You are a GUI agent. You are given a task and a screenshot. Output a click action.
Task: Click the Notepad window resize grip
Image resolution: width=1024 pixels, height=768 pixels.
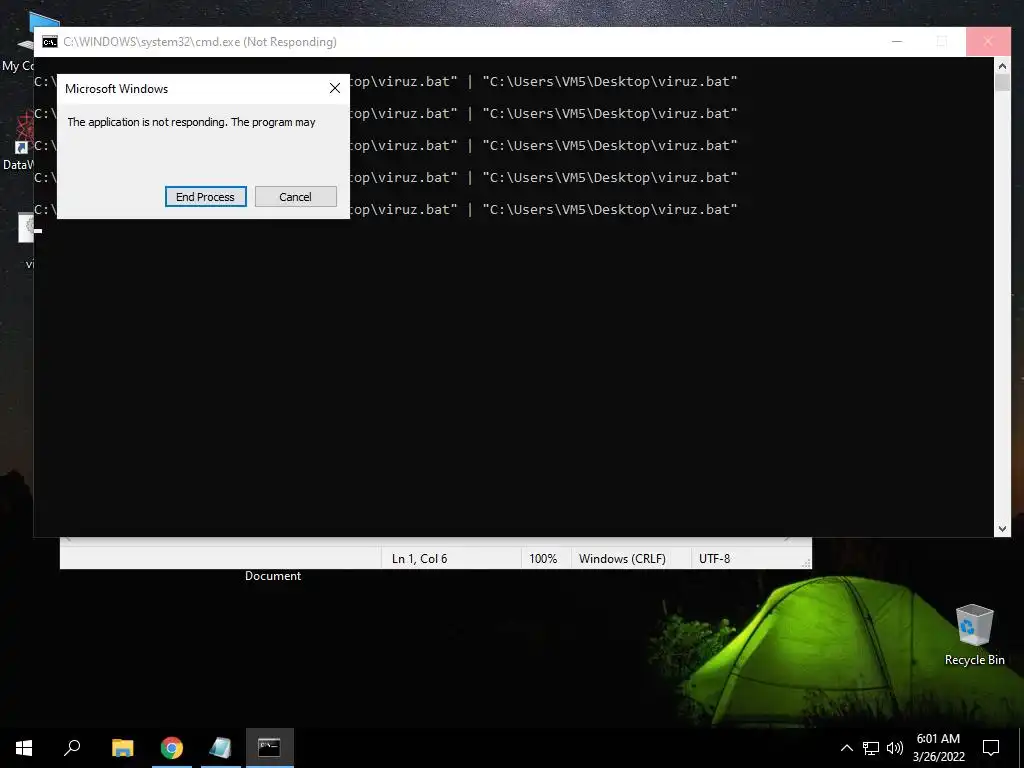pyautogui.click(x=806, y=563)
